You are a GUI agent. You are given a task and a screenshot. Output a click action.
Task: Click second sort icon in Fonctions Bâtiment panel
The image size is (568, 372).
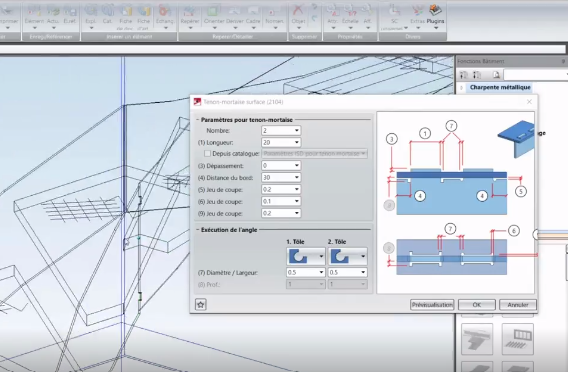click(477, 75)
